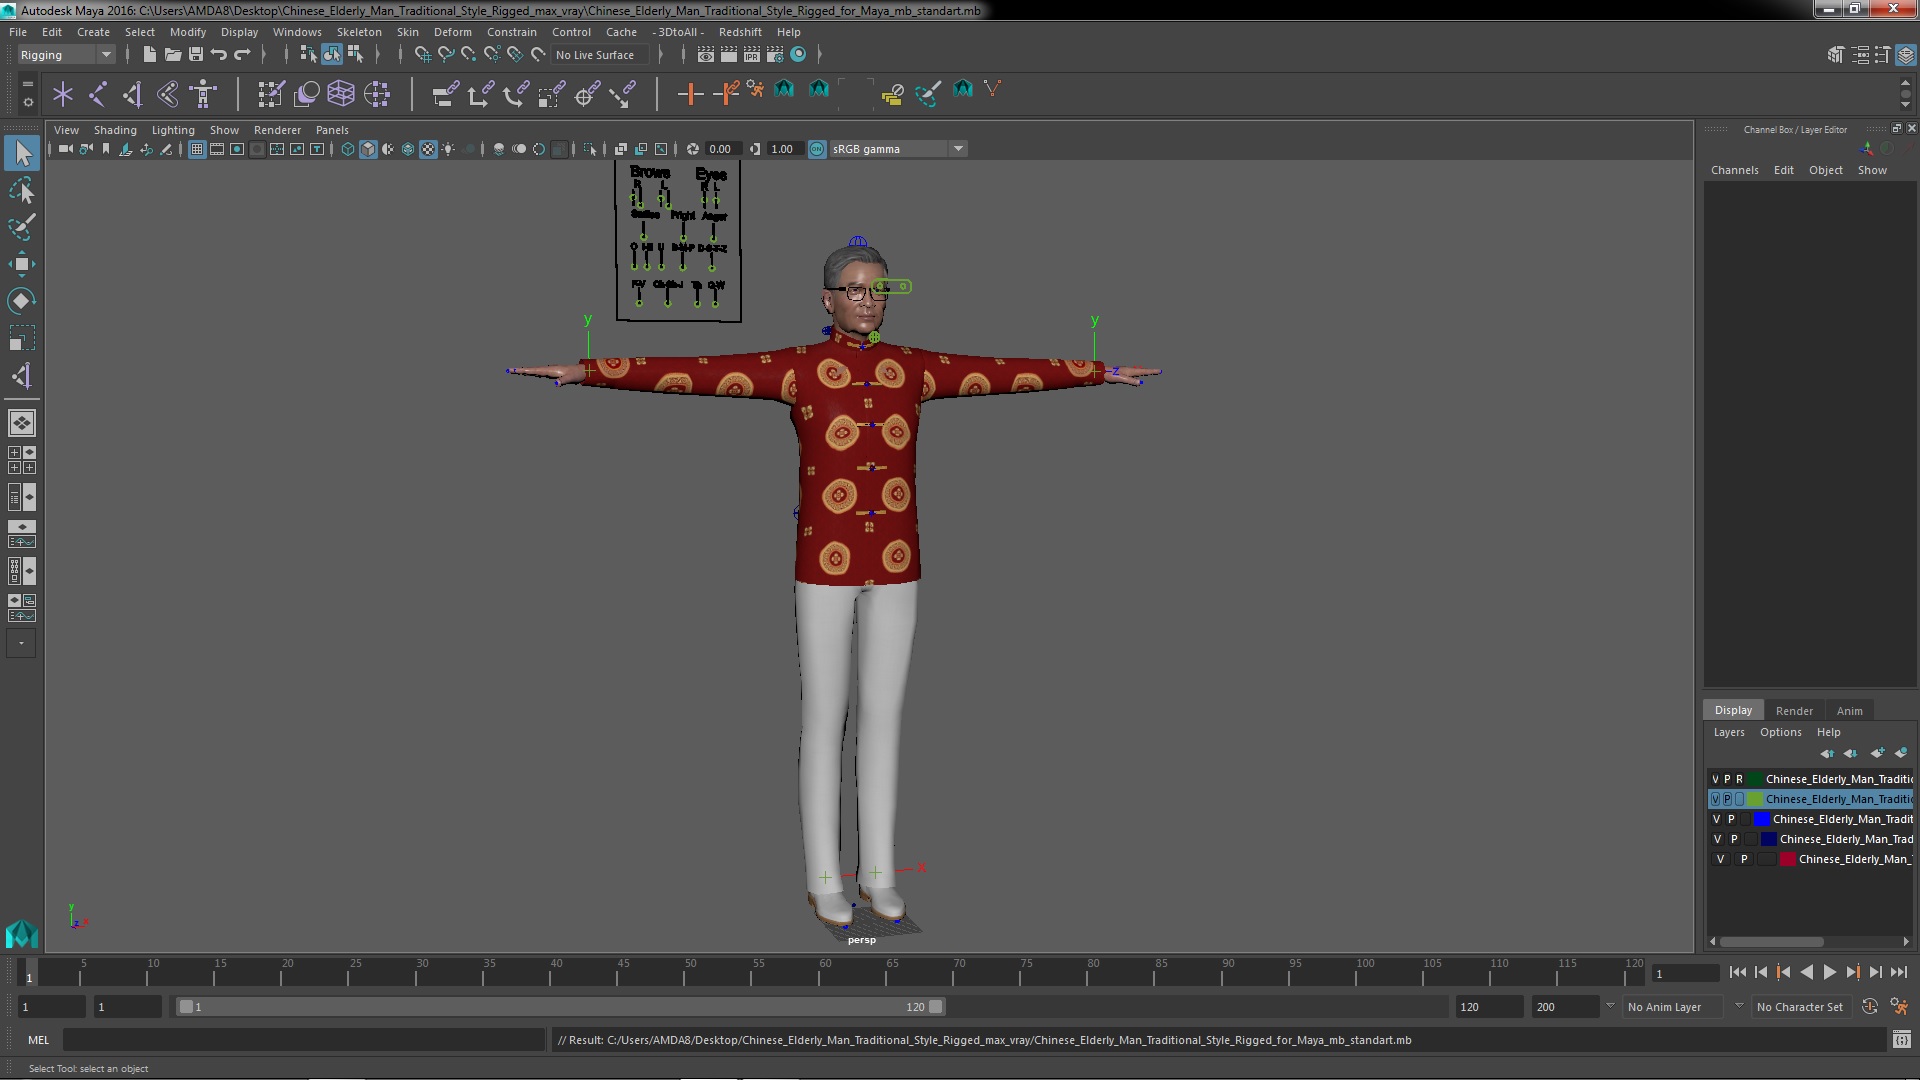Switch to the Anim layer tab

point(1849,711)
